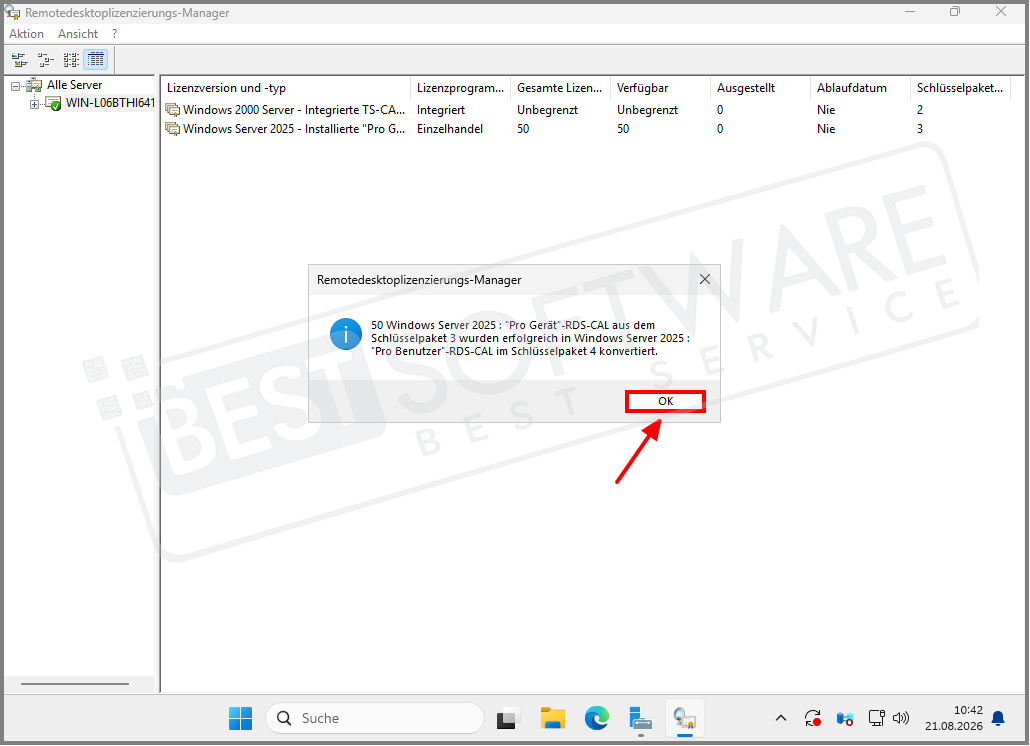This screenshot has height=746, width=1030.
Task: Expand the WIN-L06BTHI641 server node
Action: coord(34,104)
